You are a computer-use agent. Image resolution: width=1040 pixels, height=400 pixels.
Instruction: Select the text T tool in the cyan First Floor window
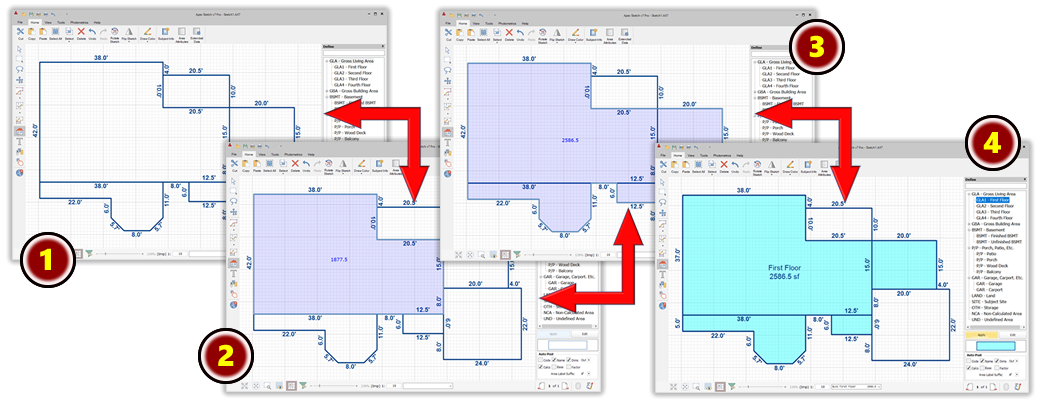tap(662, 274)
